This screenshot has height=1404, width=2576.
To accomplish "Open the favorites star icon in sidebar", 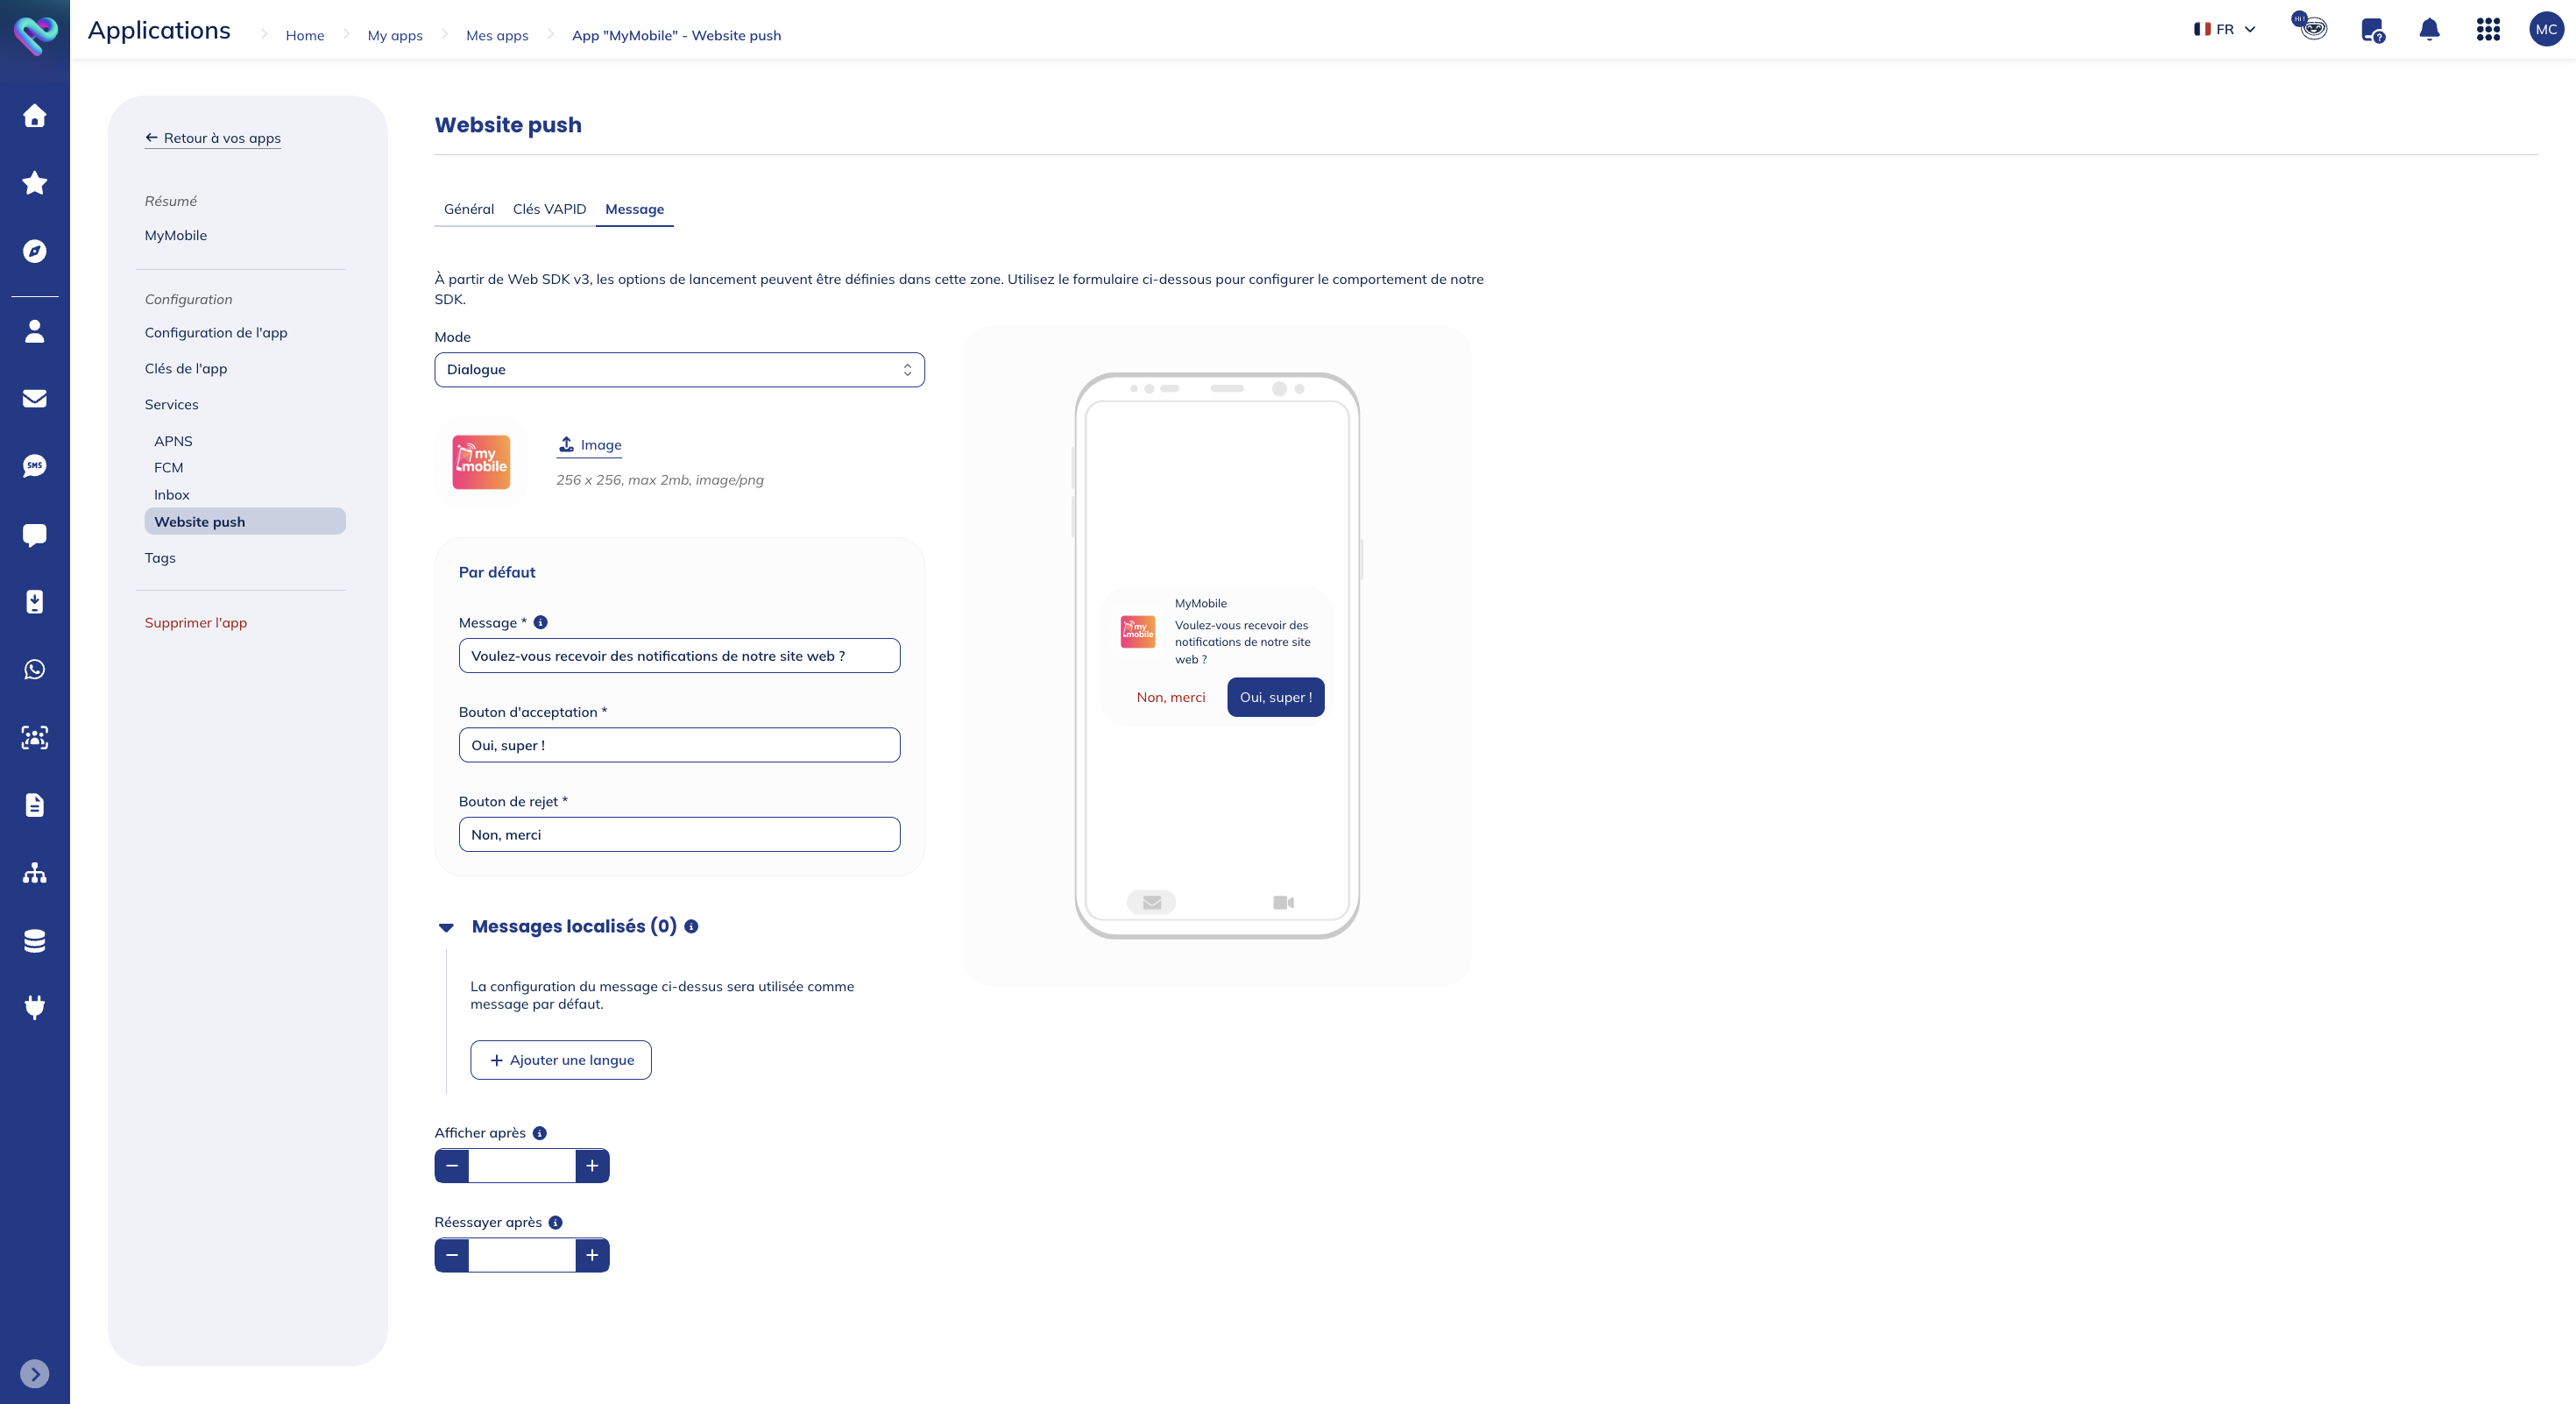I will point(35,183).
